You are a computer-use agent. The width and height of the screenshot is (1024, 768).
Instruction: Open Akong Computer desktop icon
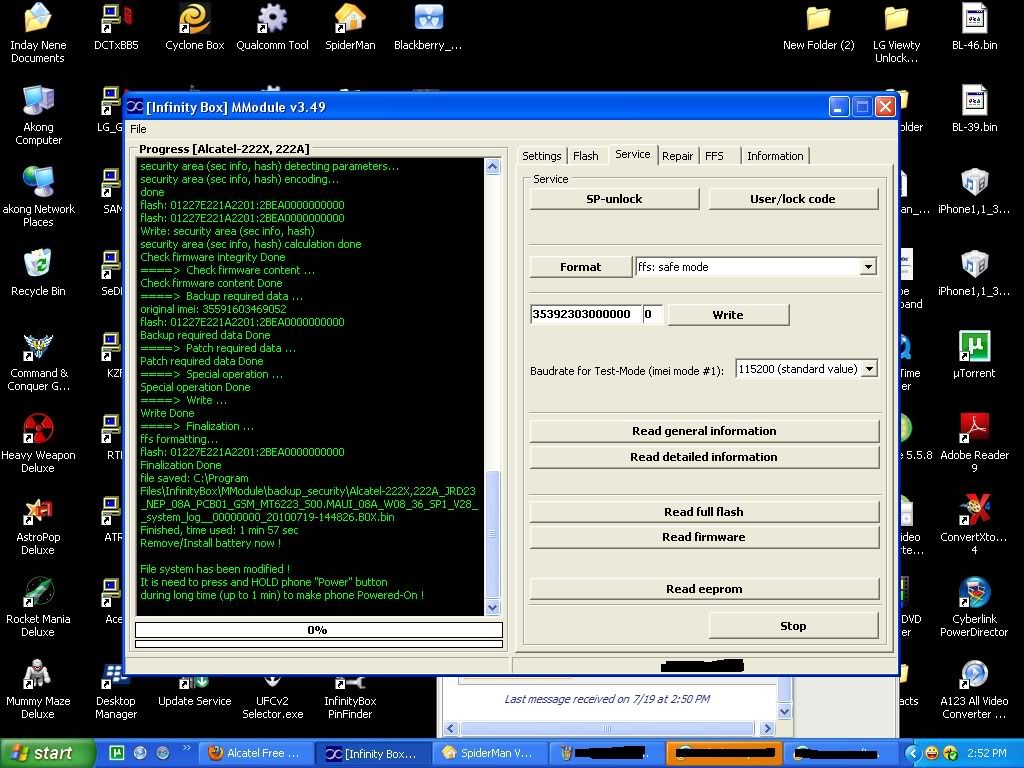point(38,115)
